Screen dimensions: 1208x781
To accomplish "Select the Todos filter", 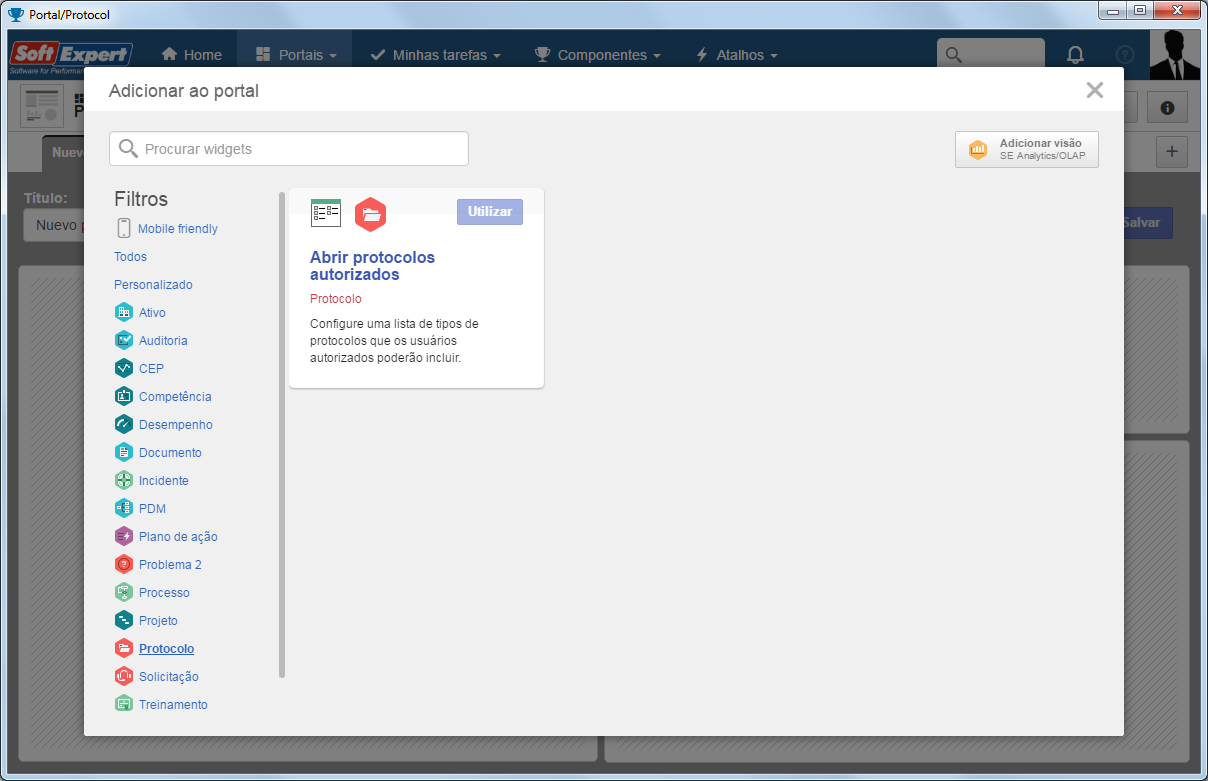I will point(131,257).
